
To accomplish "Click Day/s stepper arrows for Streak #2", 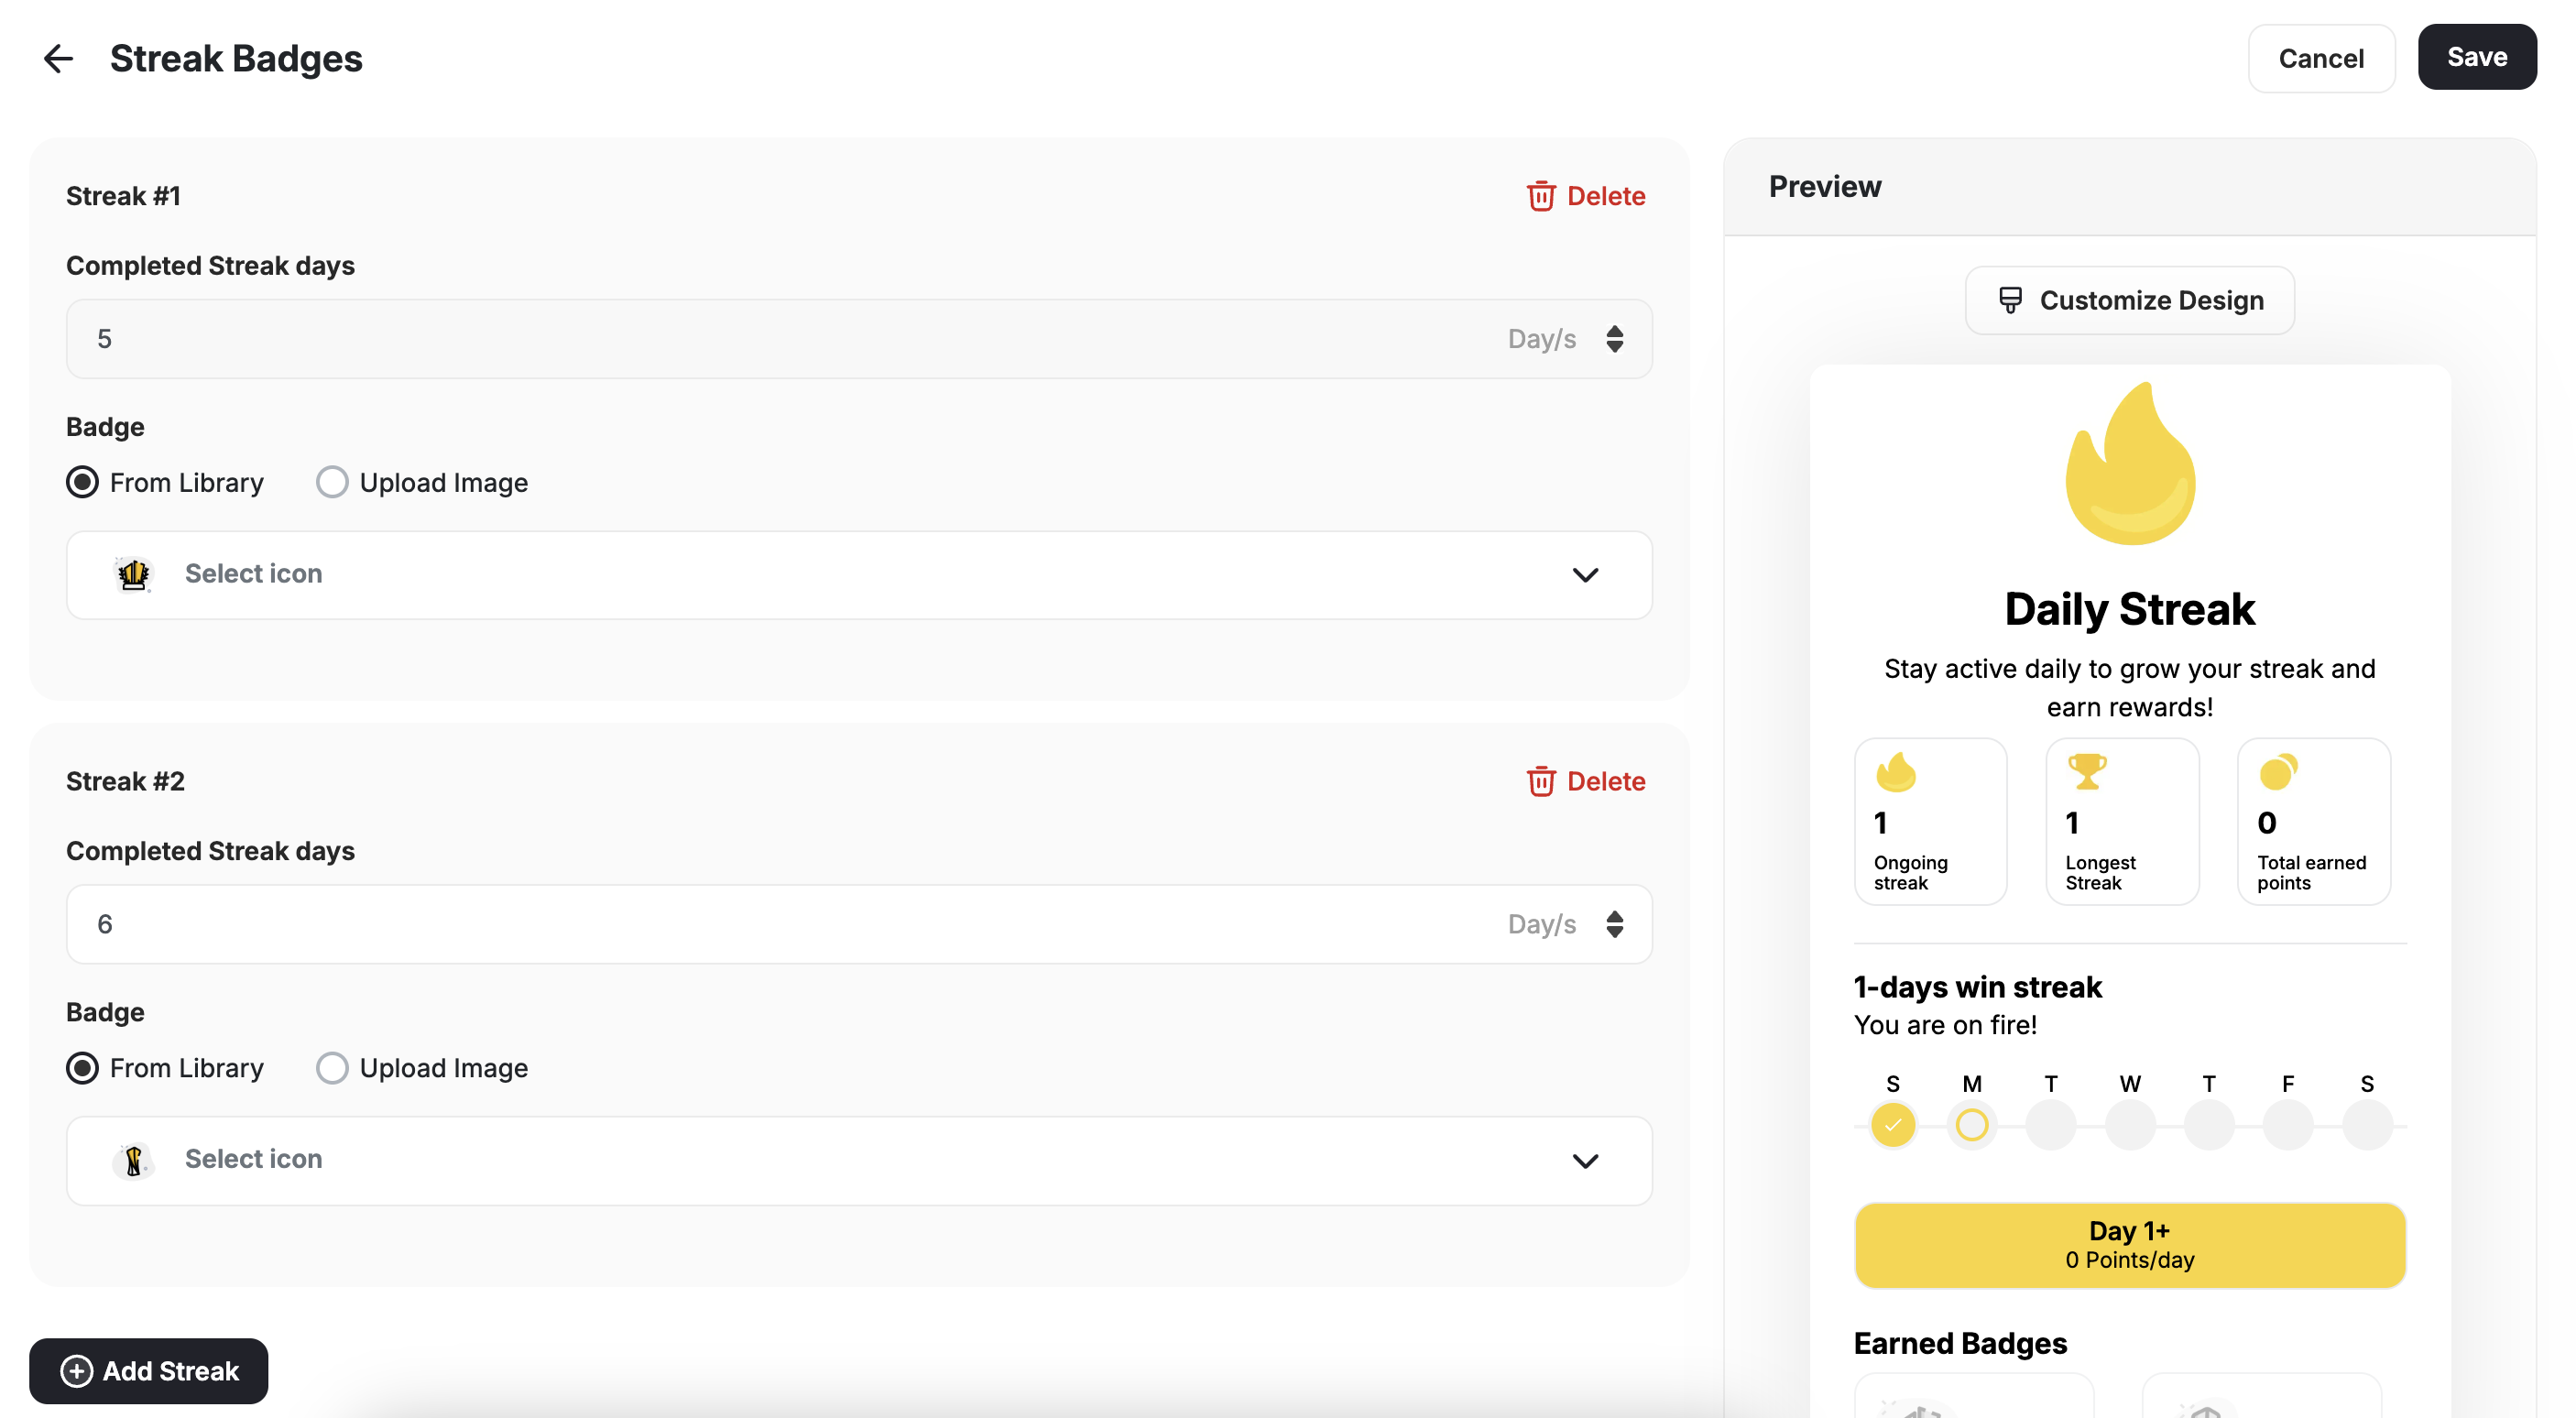I will (x=1614, y=924).
